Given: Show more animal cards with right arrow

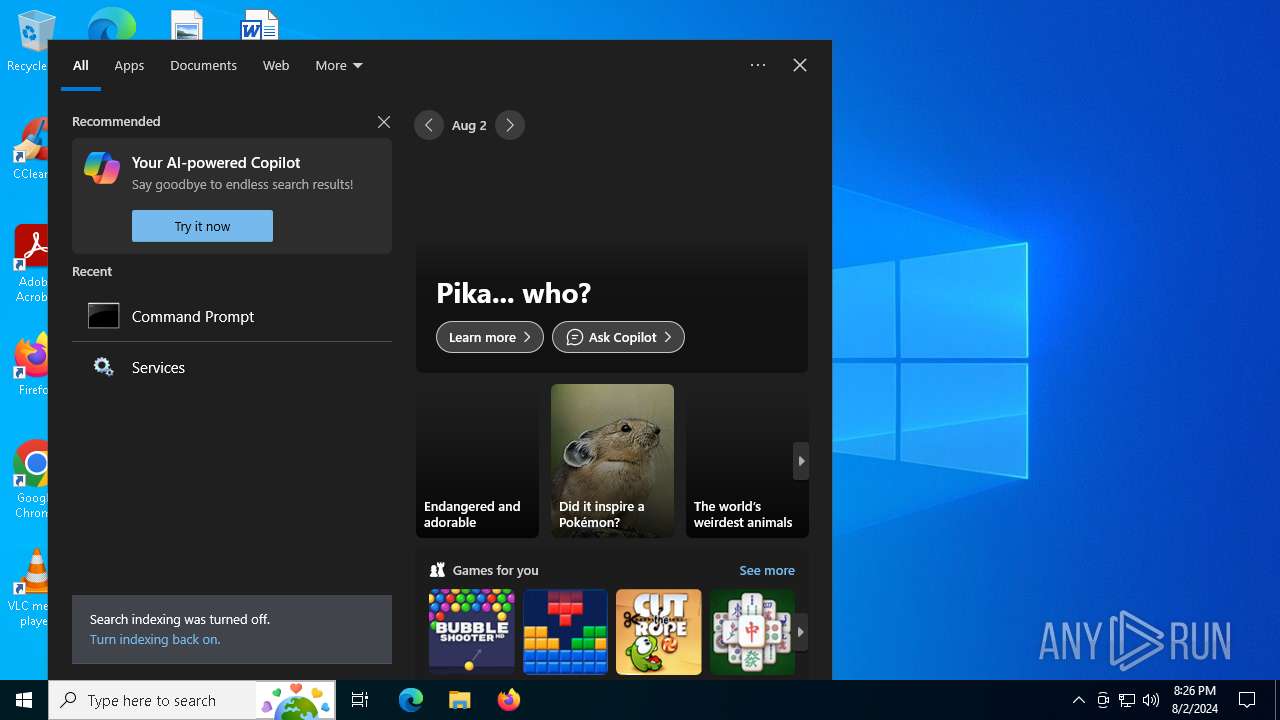Looking at the screenshot, I should point(801,461).
